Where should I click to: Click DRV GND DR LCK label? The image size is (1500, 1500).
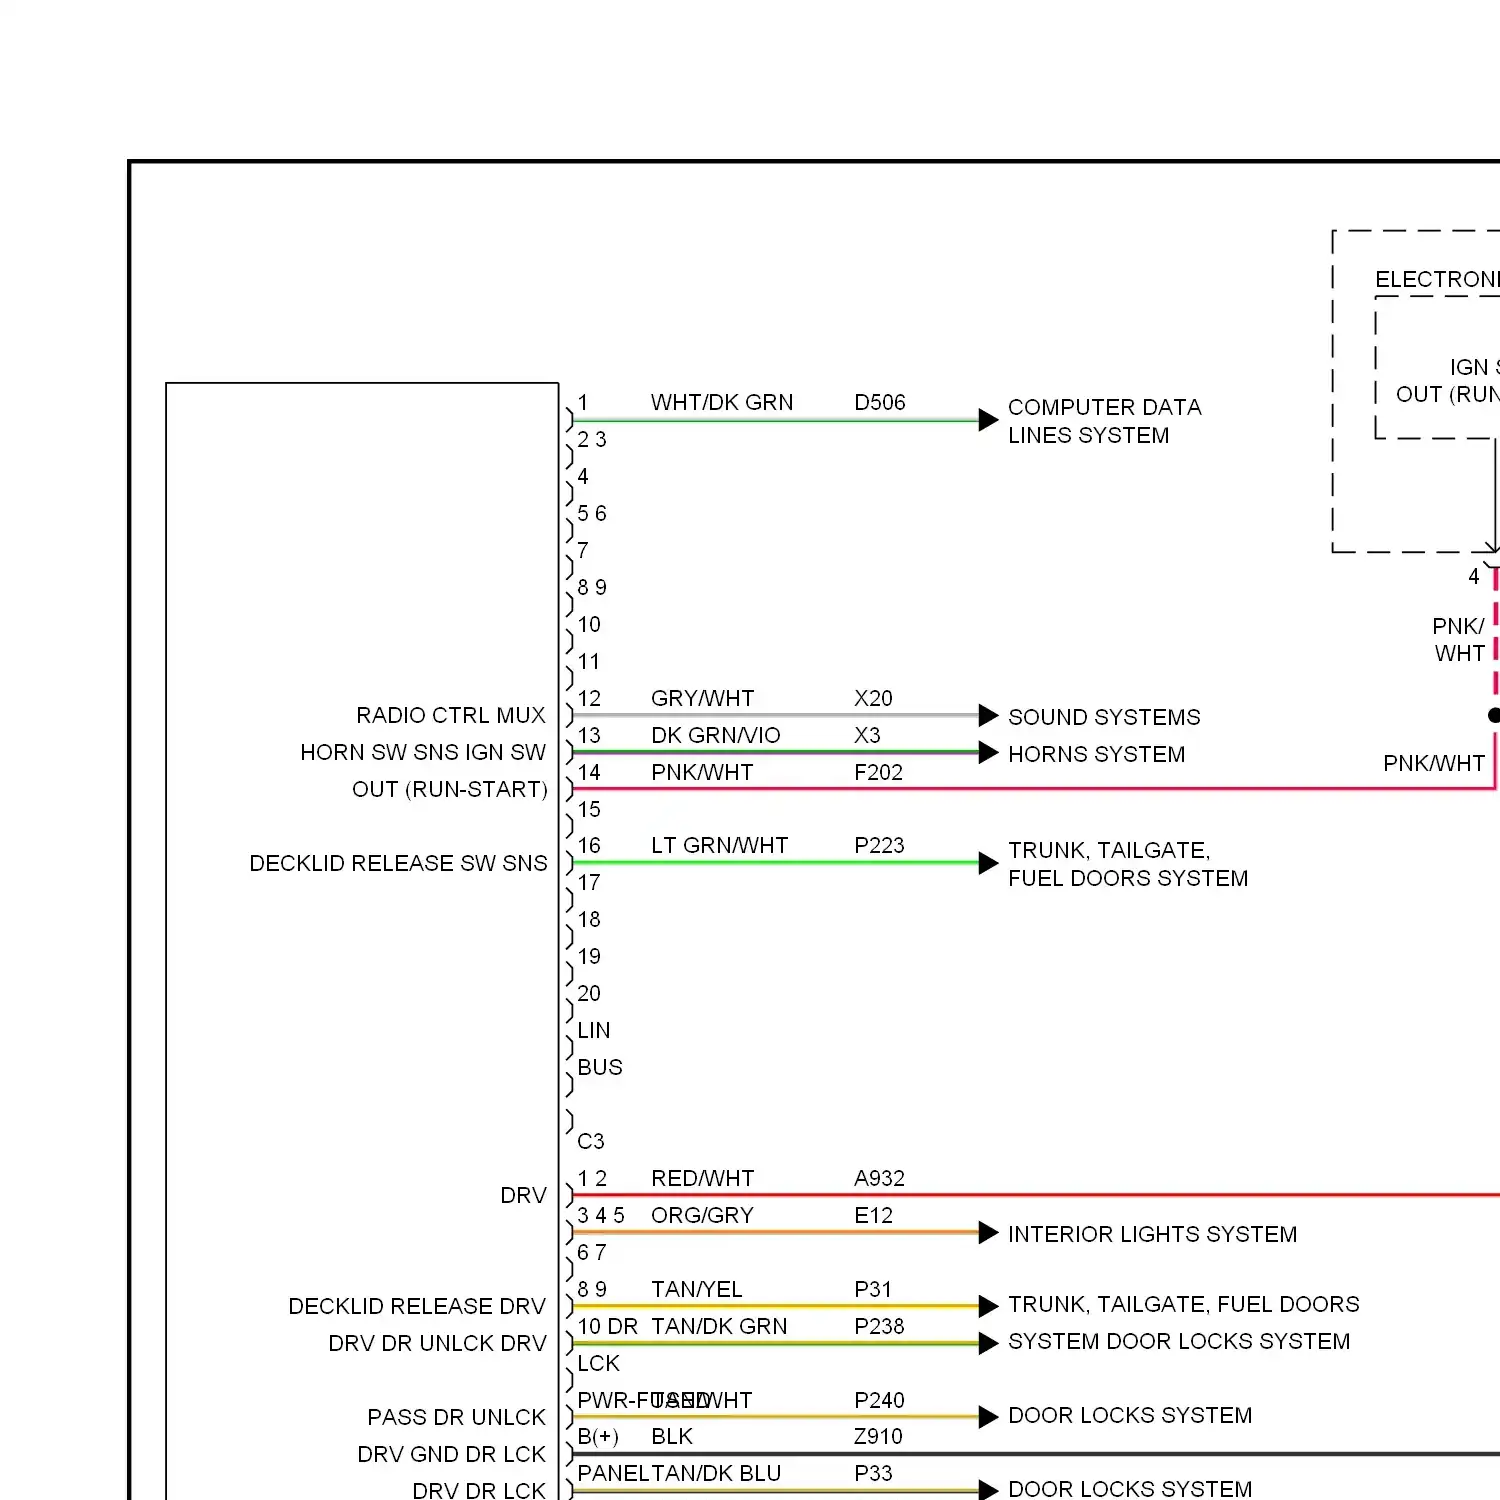pos(451,1454)
